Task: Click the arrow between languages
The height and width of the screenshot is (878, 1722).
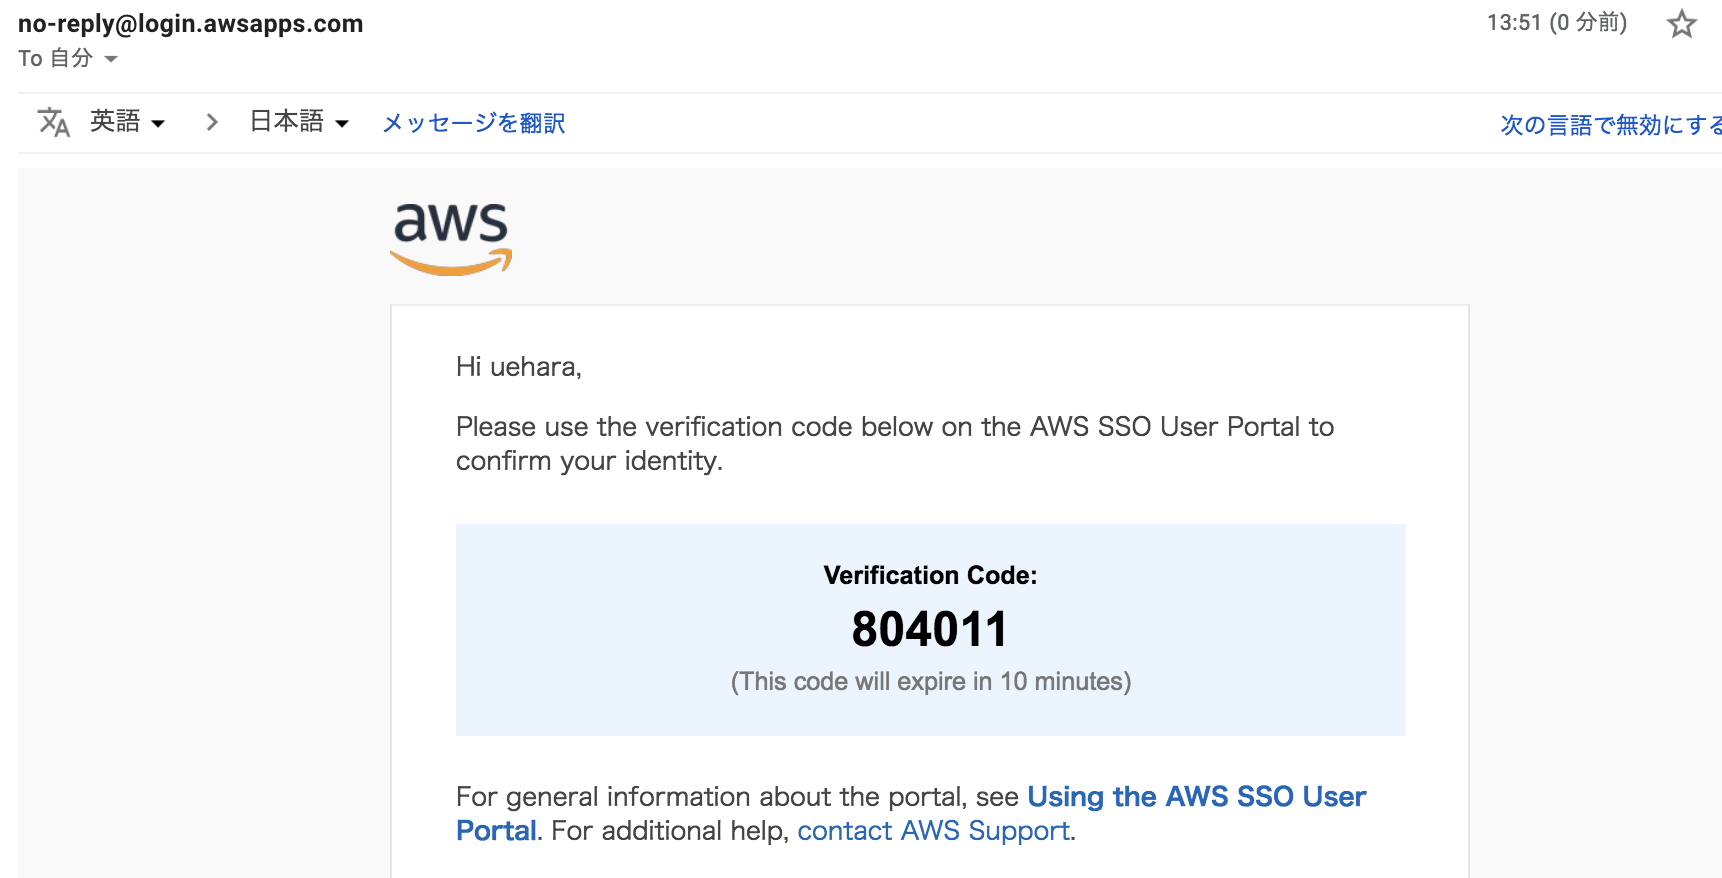Action: (x=211, y=122)
